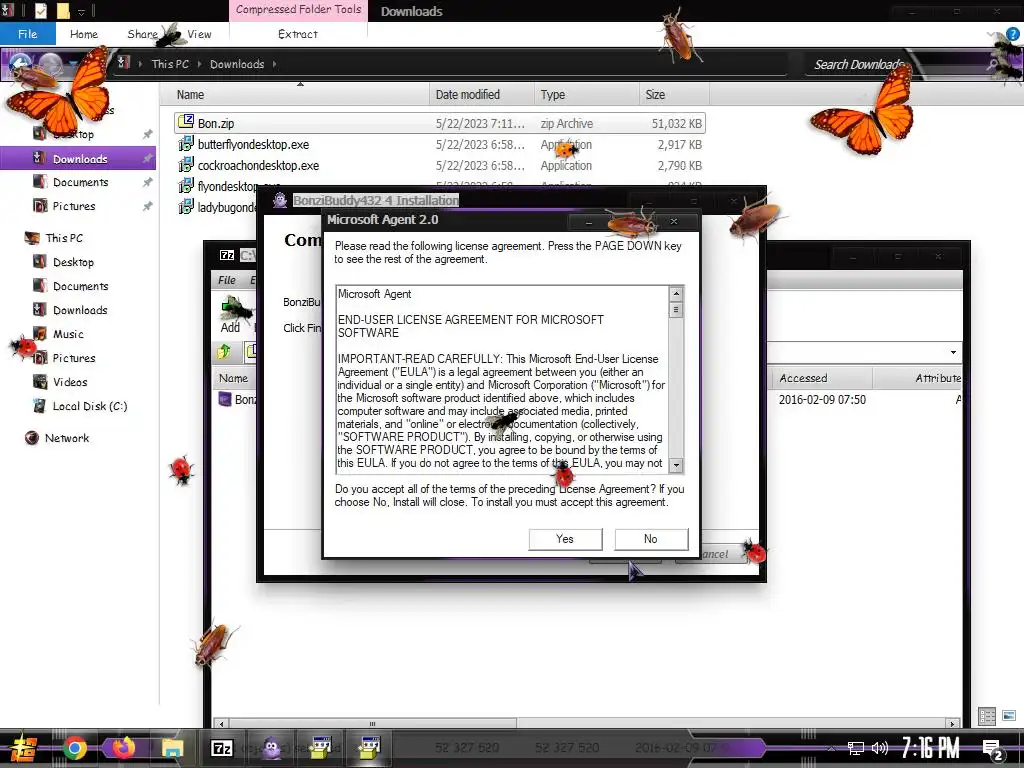Click the Properties icon in quick access toolbar
The height and width of the screenshot is (768, 1024).
pyautogui.click(x=40, y=10)
